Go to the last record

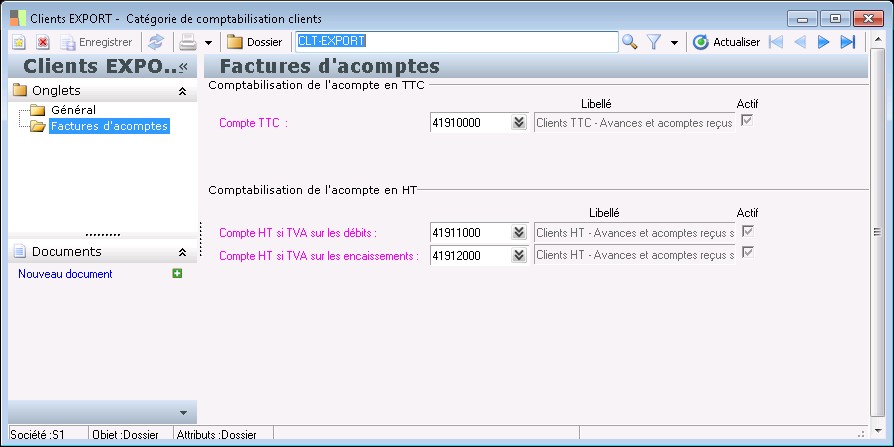[x=848, y=42]
